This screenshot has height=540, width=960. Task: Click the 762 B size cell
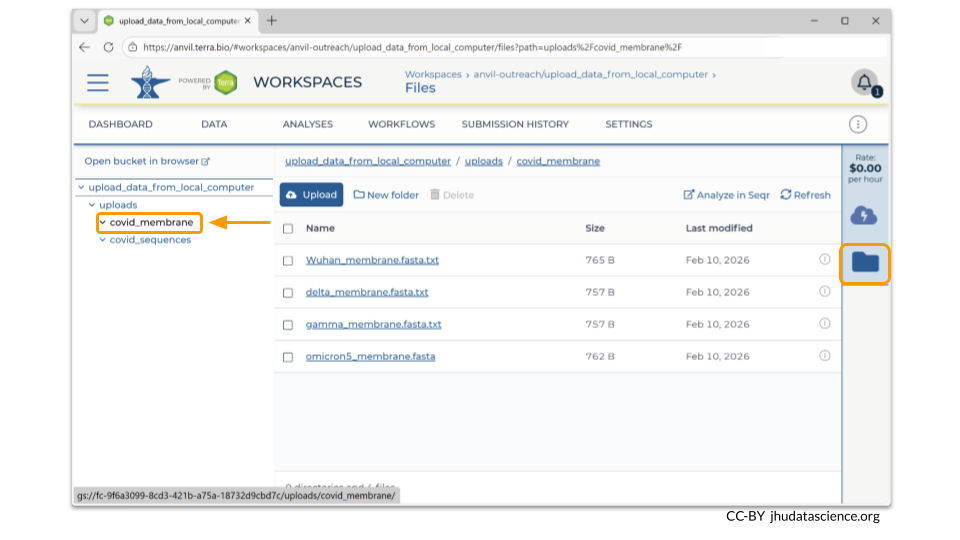tap(599, 356)
